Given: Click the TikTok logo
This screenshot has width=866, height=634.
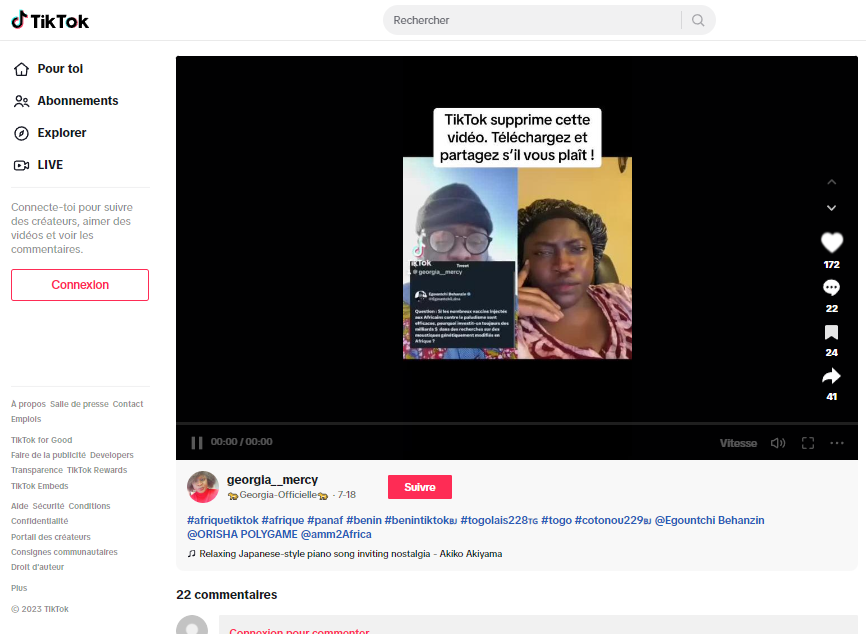Looking at the screenshot, I should (50, 20).
